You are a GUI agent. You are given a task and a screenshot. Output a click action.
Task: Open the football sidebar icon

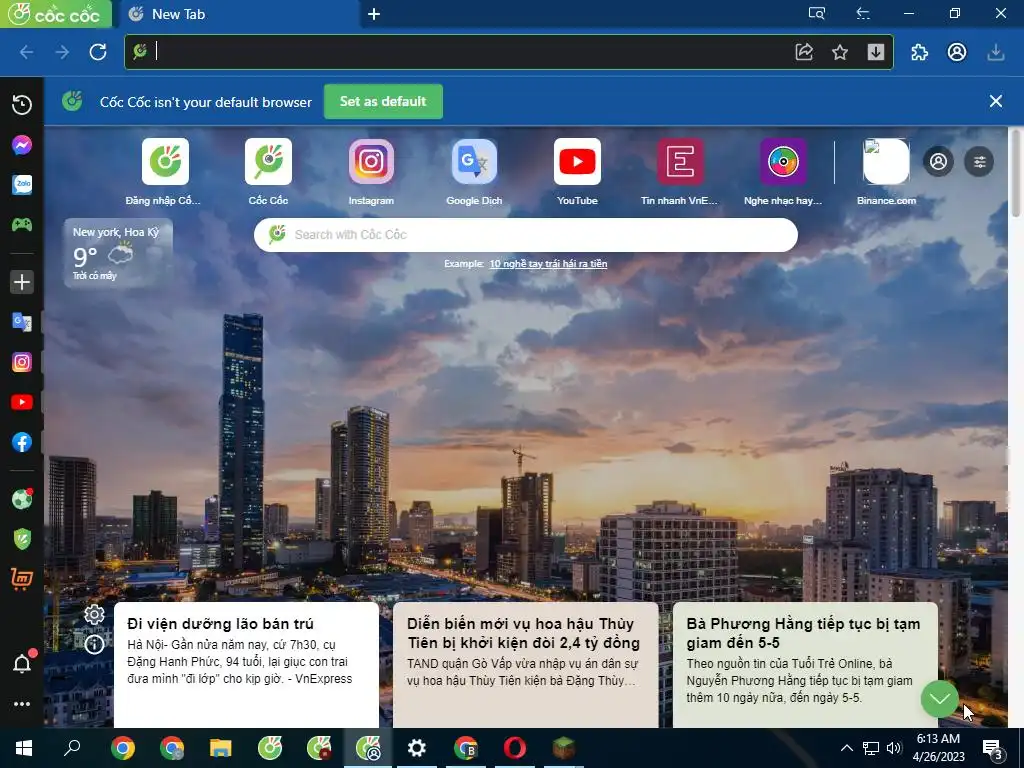click(22, 499)
